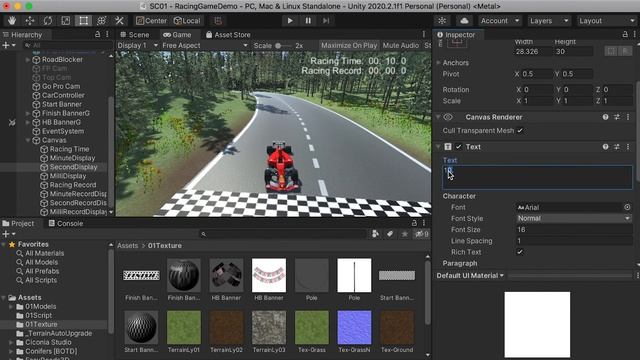Toggle Cull Transparent Mesh checkbox
This screenshot has width=640, height=360.
520,131
